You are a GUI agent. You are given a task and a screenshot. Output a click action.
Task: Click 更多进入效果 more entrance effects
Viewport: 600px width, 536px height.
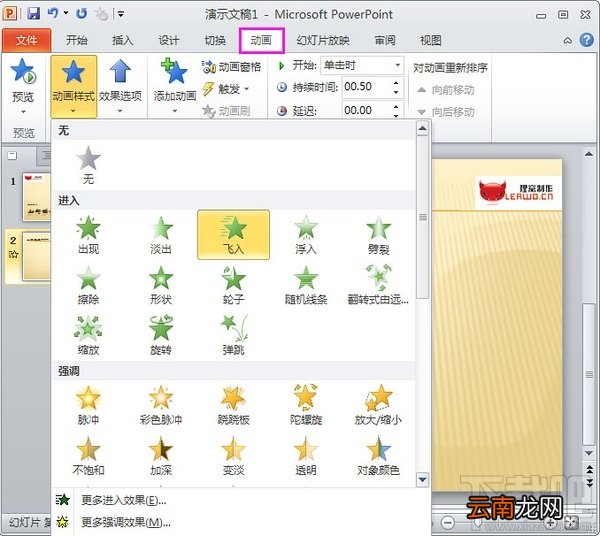click(123, 500)
